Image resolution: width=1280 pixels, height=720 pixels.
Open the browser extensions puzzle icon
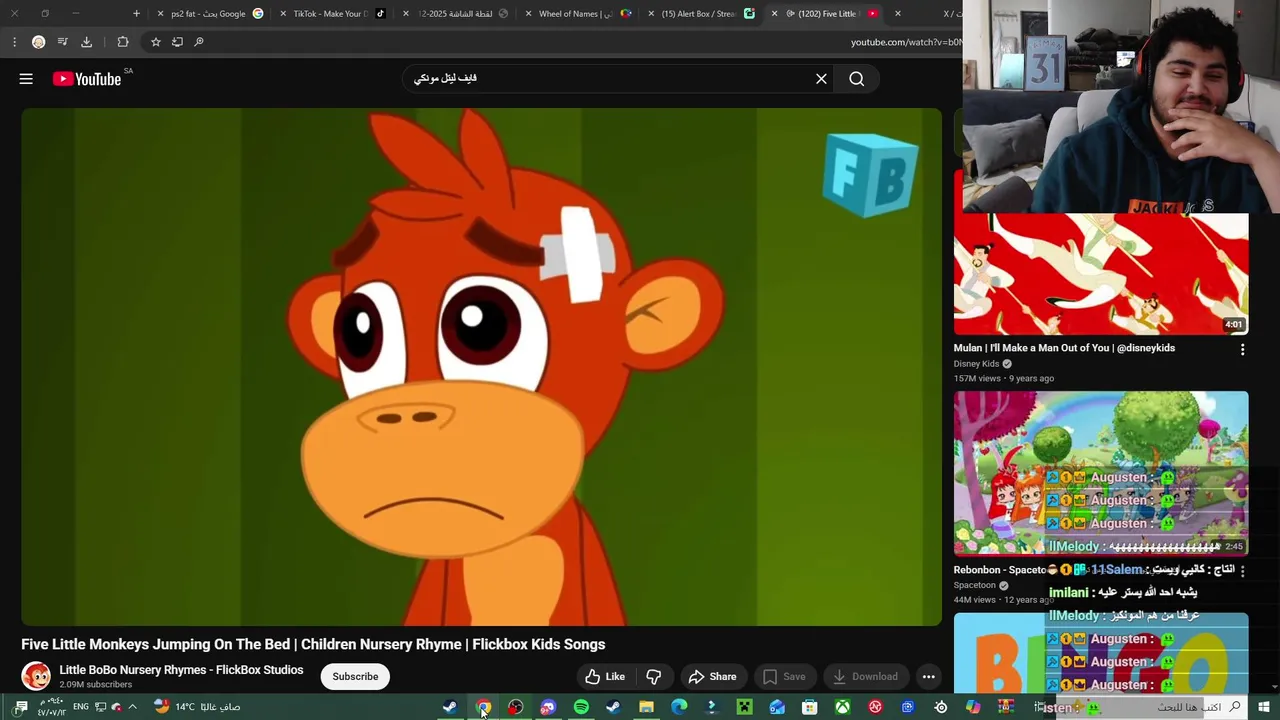click(x=123, y=42)
